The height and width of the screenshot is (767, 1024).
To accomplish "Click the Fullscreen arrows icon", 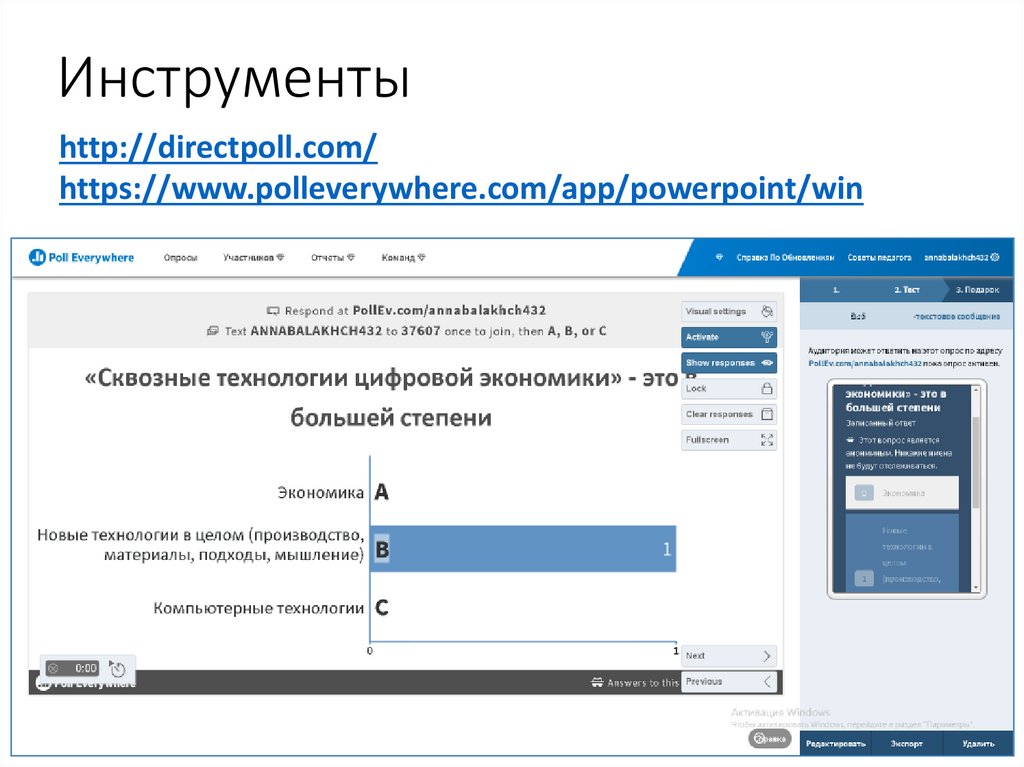I will coord(767,440).
